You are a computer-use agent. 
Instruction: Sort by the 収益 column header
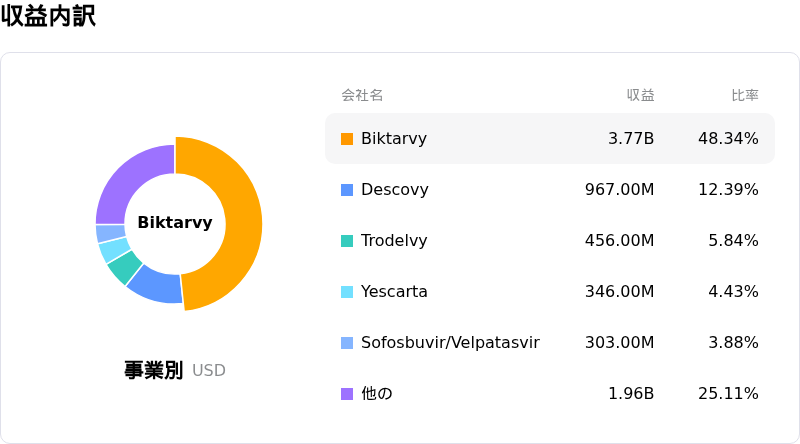pos(640,95)
